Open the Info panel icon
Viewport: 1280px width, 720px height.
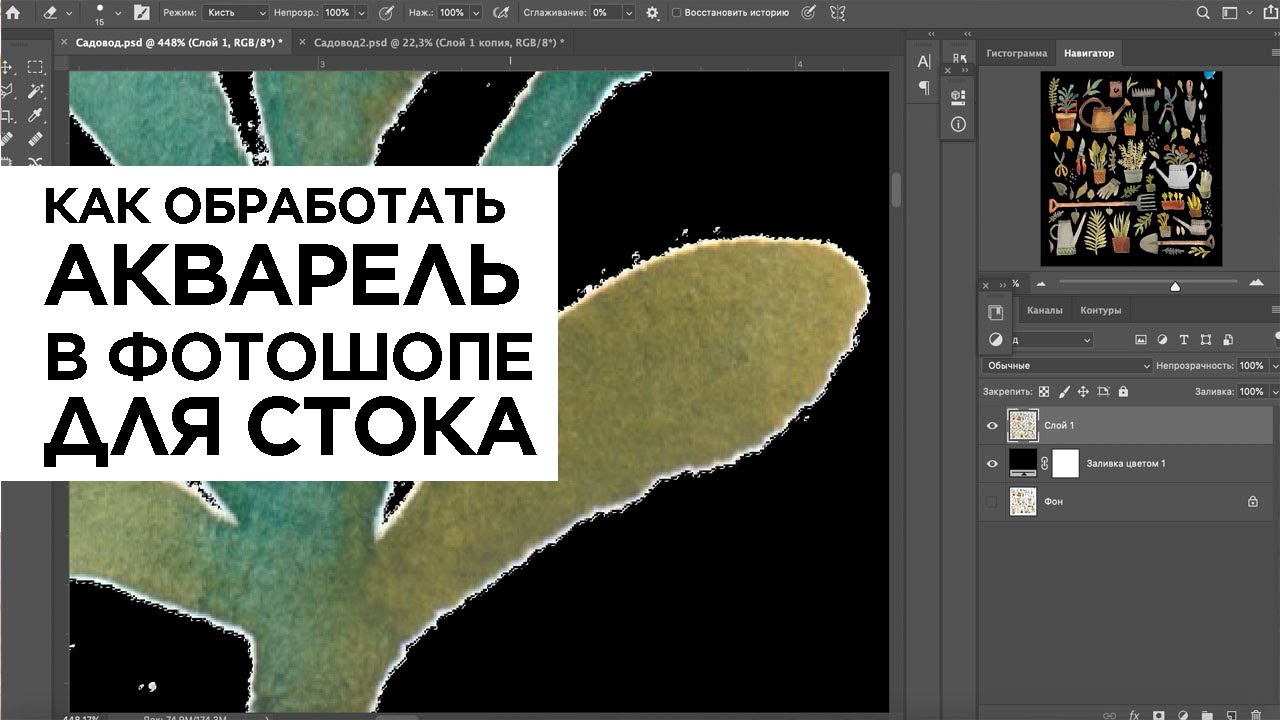tap(958, 124)
